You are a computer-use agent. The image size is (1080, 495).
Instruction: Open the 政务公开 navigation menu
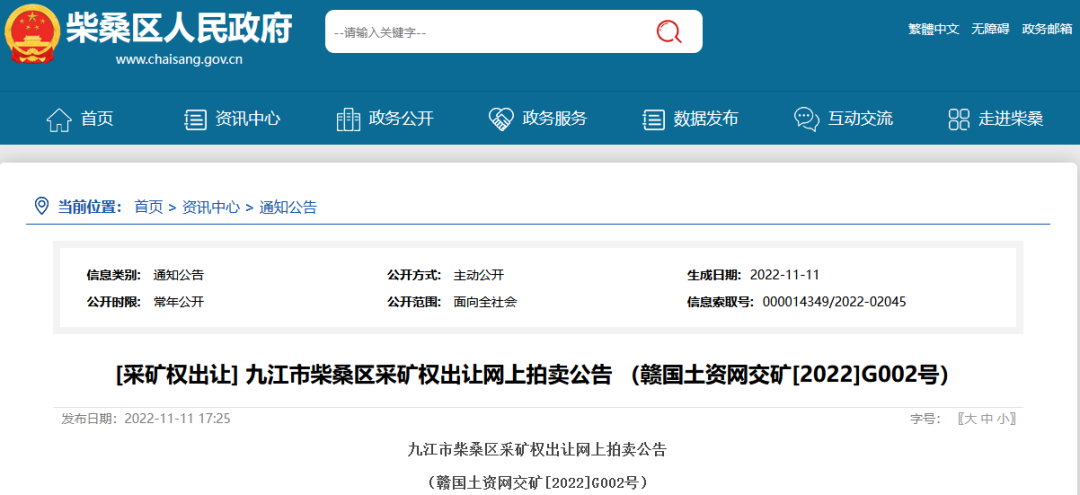401,119
